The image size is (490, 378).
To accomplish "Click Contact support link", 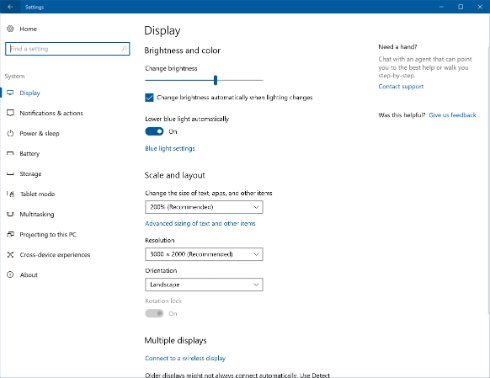I will pos(401,86).
